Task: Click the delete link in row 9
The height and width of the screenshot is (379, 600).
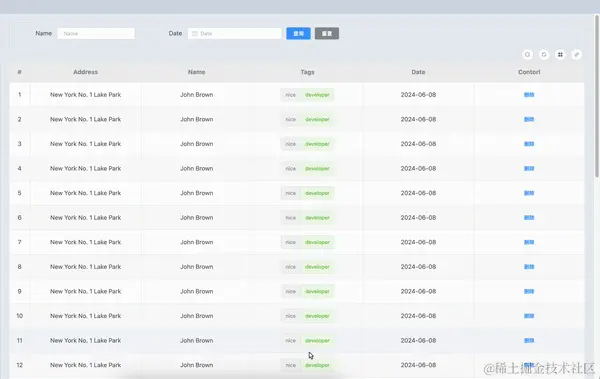Action: tap(529, 291)
